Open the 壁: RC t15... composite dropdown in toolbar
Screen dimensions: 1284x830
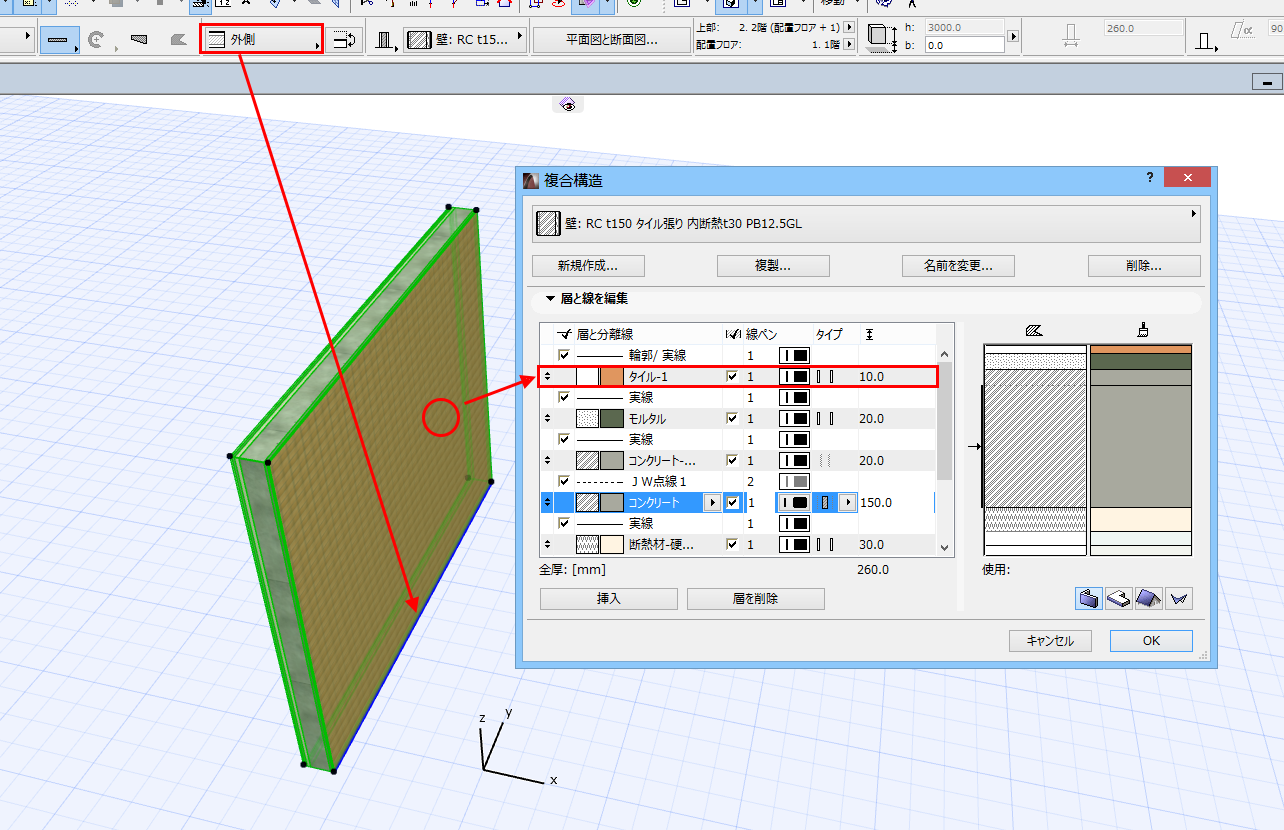[x=465, y=41]
